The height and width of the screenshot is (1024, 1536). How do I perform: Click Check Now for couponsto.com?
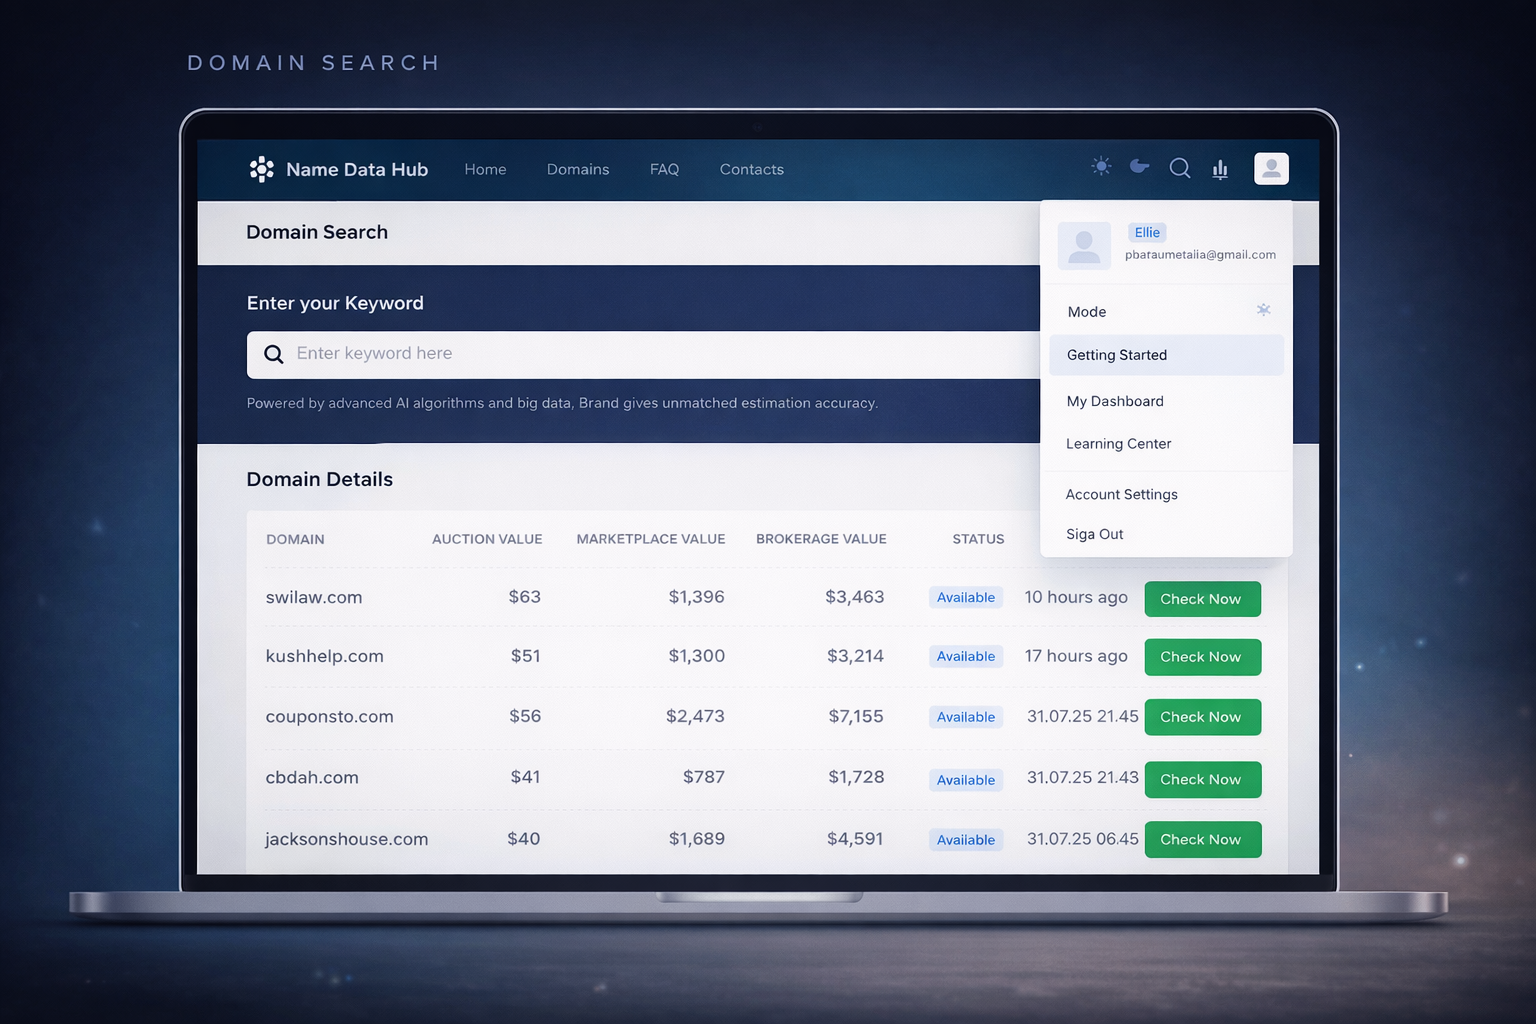click(x=1202, y=717)
